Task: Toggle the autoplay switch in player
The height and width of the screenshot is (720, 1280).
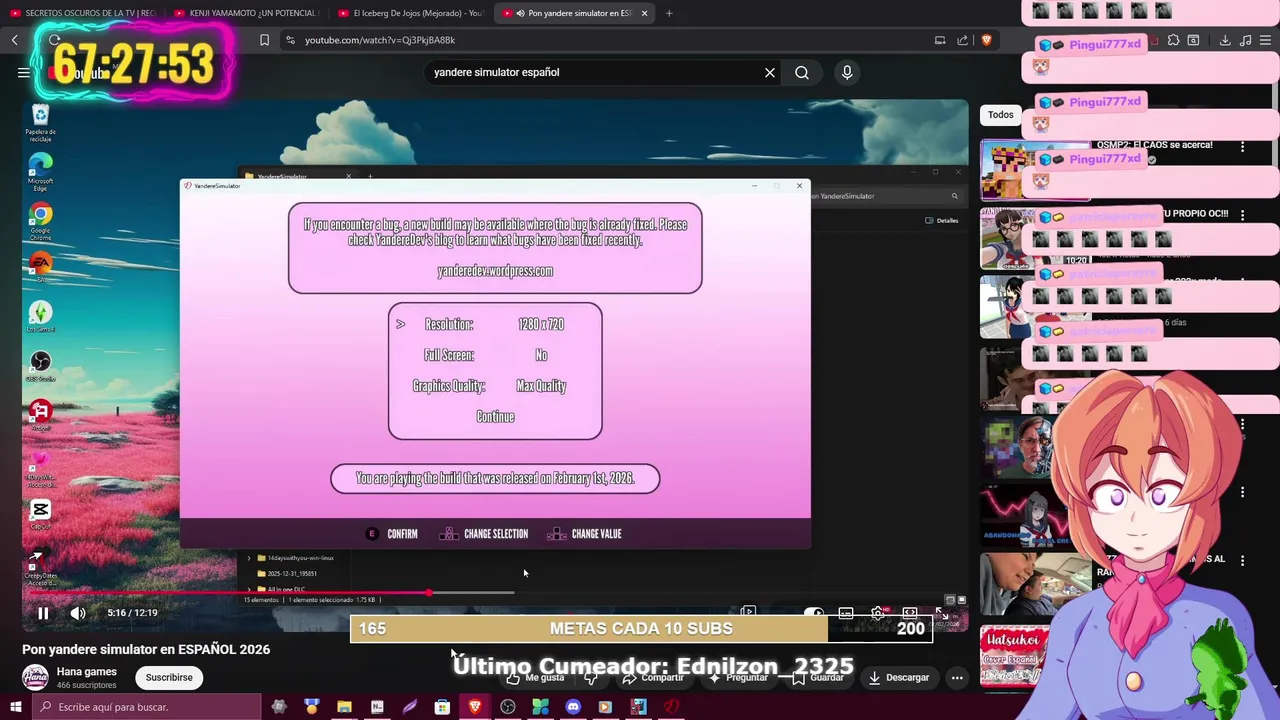Action: click(x=814, y=613)
